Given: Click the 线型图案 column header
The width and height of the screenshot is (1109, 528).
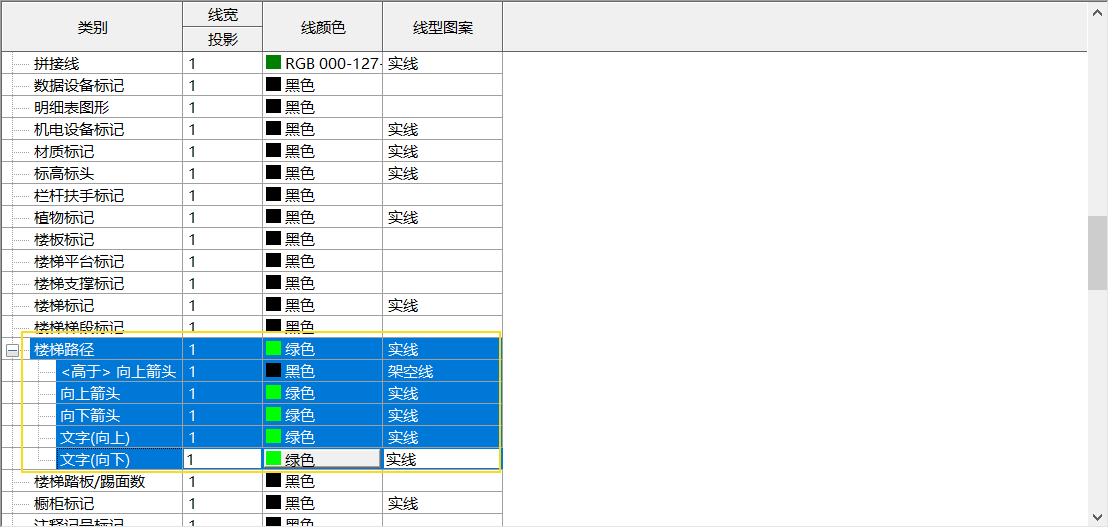Looking at the screenshot, I should coord(442,27).
